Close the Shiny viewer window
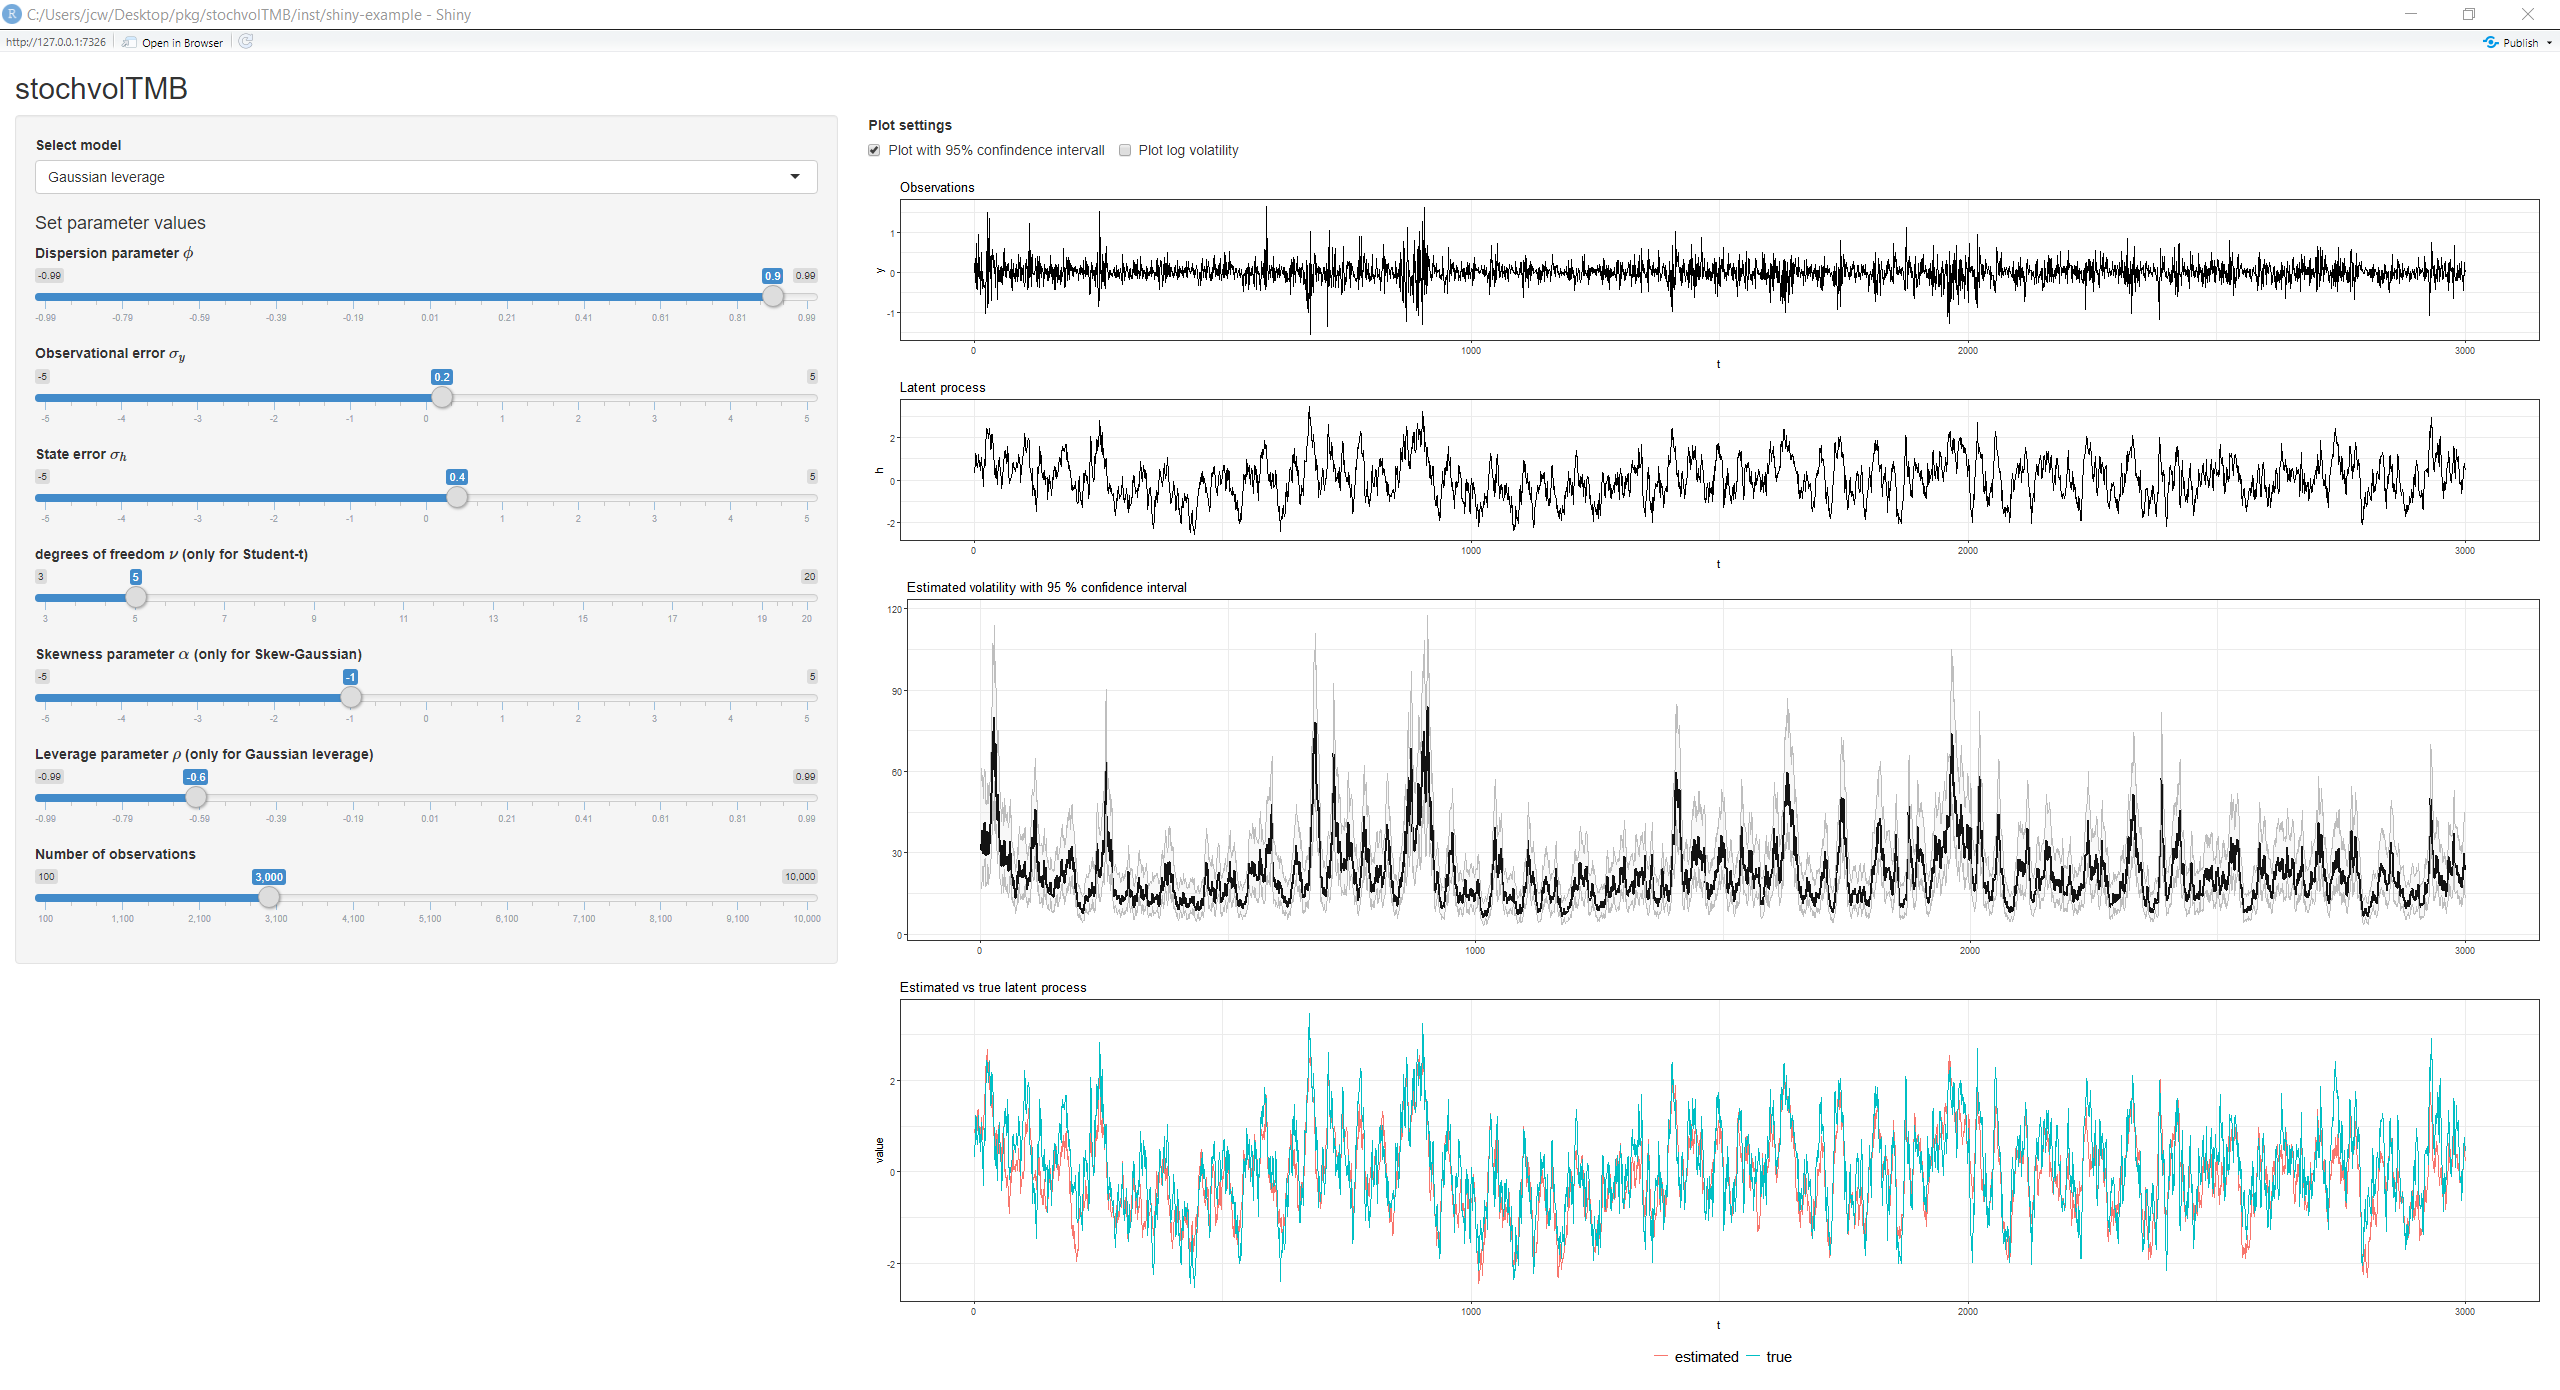Viewport: 2560px width, 1390px height. pos(2527,14)
